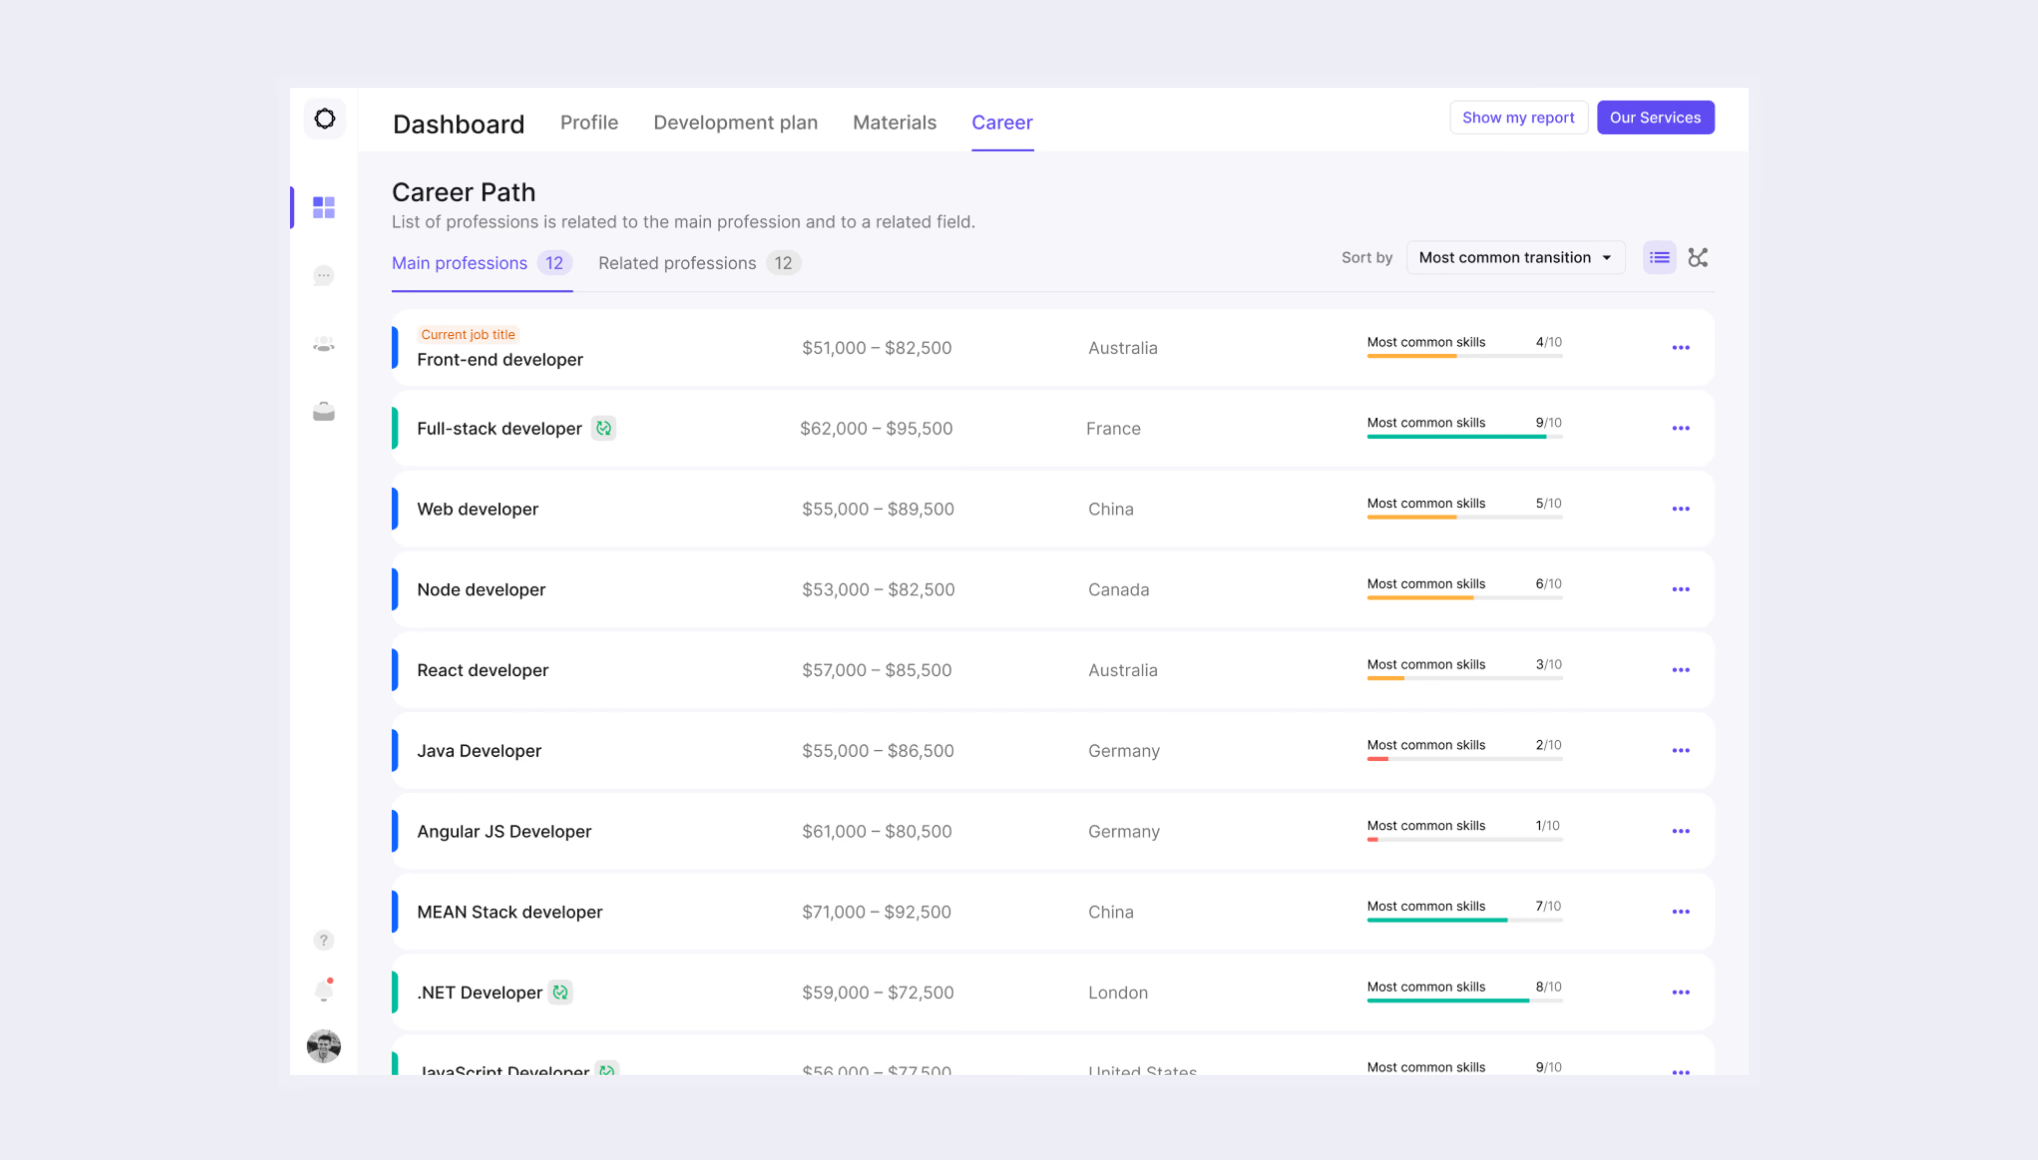The image size is (2038, 1160).
Task: Click the Show my report button
Action: (1518, 118)
